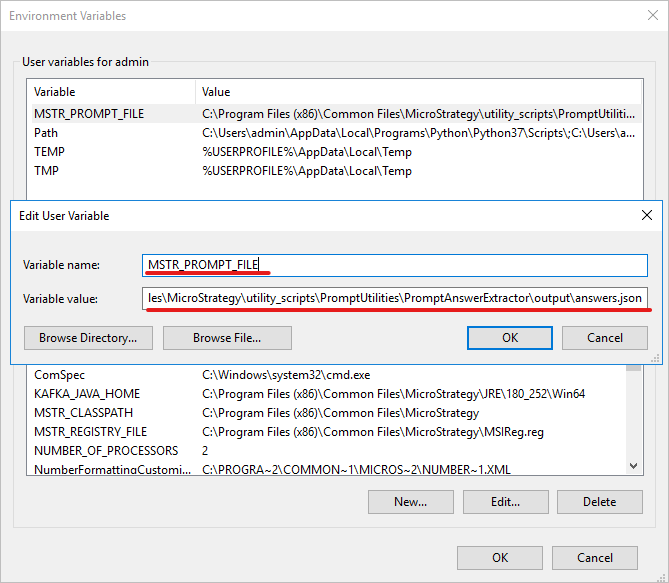Click the Value column header
Screen dimensions: 669x583
(418, 92)
